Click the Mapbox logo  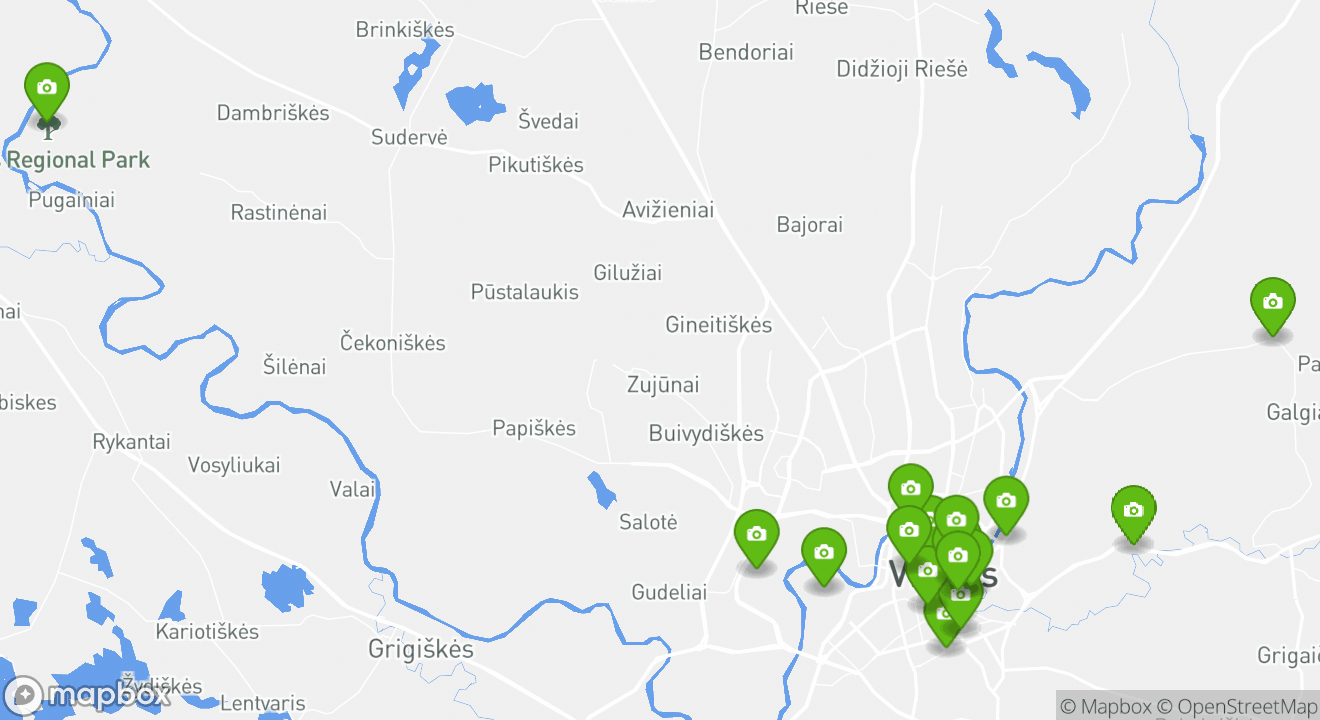coord(86,694)
